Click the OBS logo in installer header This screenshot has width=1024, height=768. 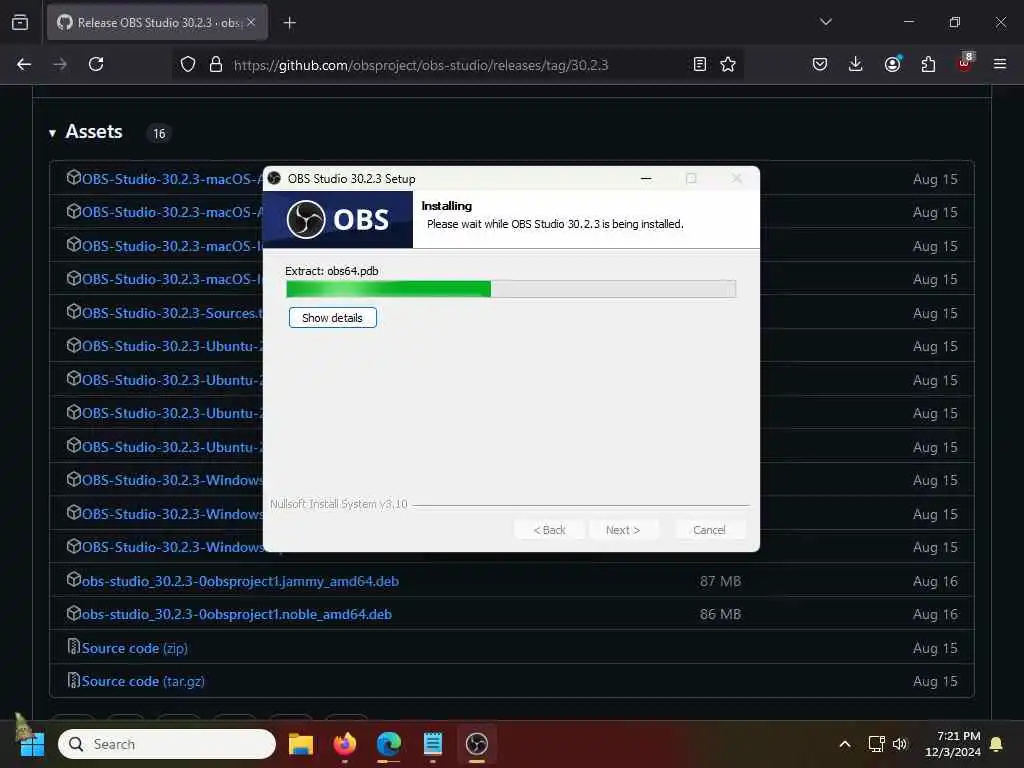[x=338, y=219]
